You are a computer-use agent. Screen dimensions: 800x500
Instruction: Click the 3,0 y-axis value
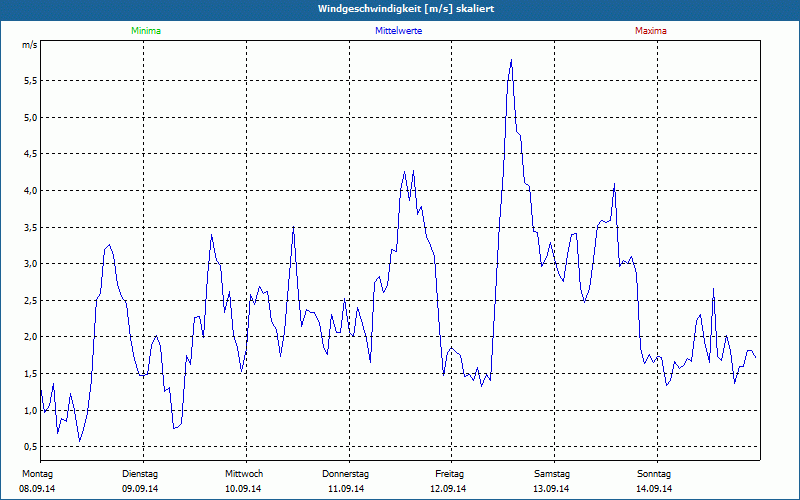31,264
